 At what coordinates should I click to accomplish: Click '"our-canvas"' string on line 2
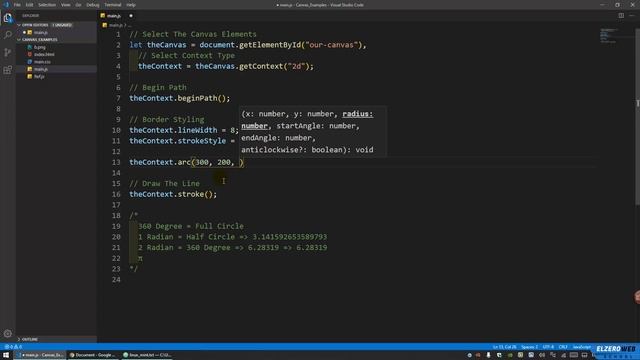[331, 45]
